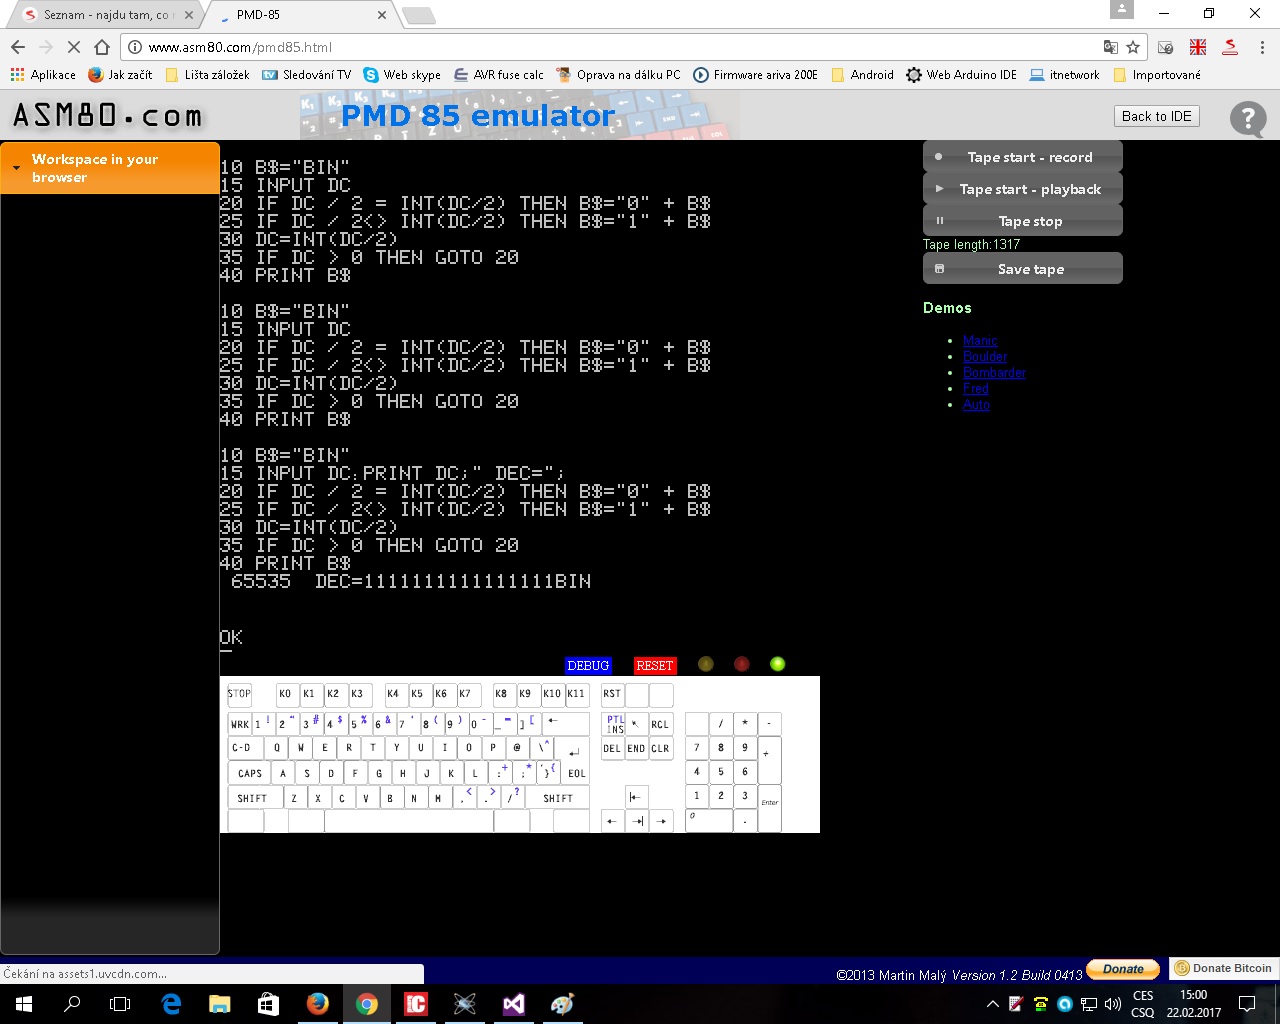
Task: Click the red RESET button
Action: pyautogui.click(x=655, y=666)
